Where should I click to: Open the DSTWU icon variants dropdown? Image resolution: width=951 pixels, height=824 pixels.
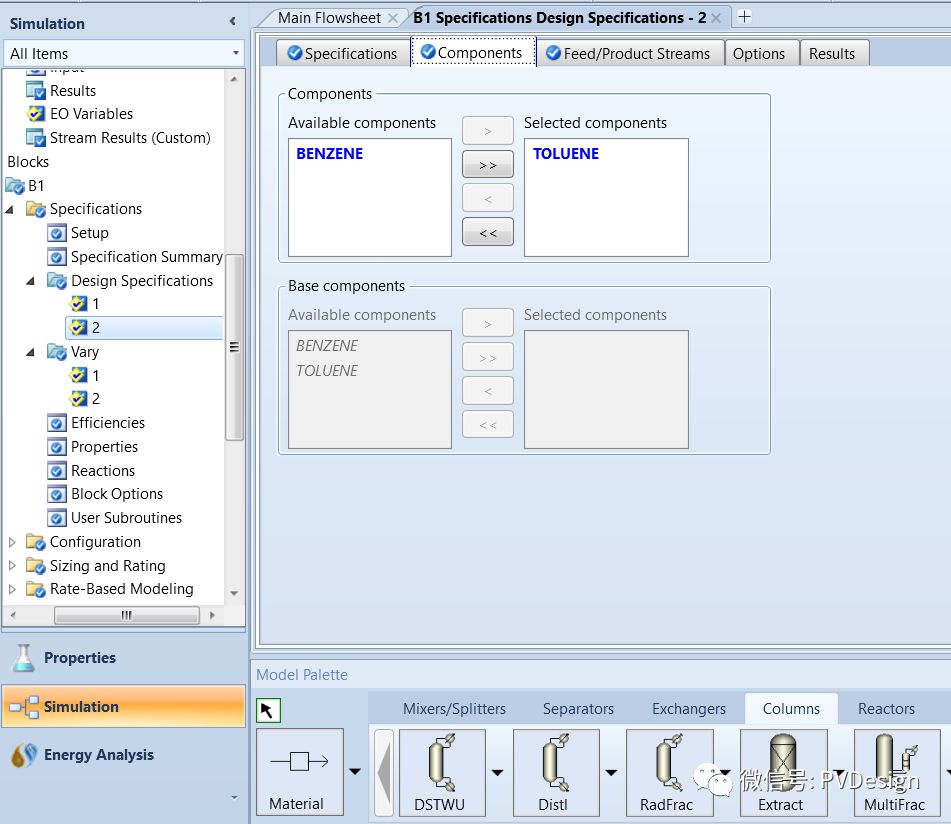pos(497,772)
